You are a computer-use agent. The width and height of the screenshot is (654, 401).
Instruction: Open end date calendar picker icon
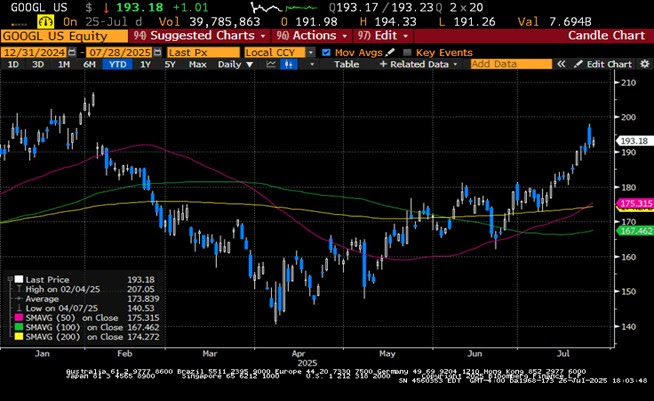pyautogui.click(x=157, y=52)
